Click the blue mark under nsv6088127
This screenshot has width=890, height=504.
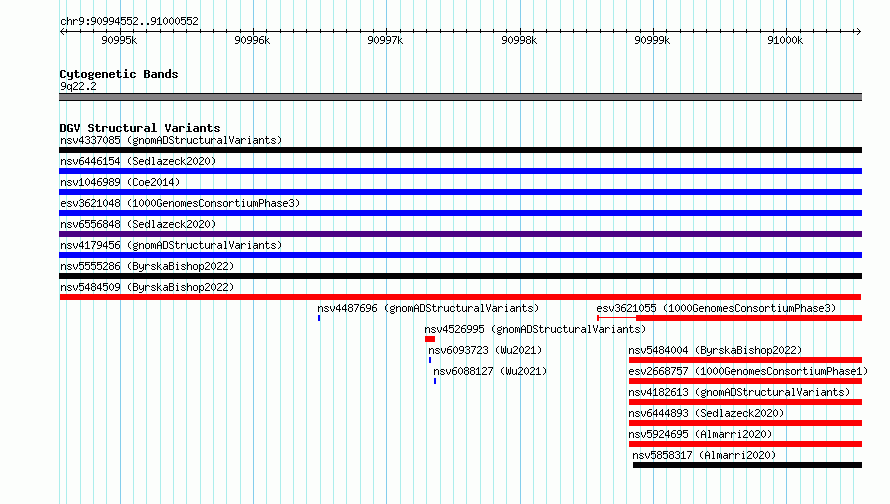click(435, 381)
